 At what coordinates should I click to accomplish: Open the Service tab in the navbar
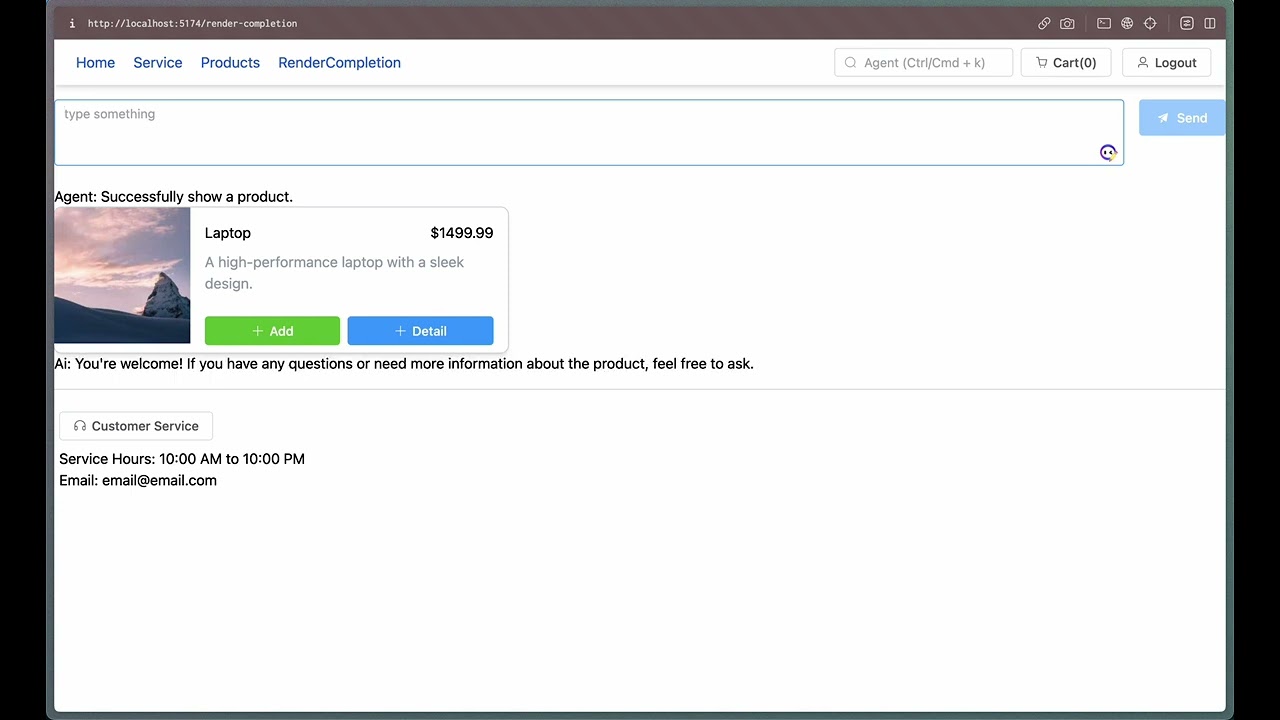pyautogui.click(x=157, y=62)
